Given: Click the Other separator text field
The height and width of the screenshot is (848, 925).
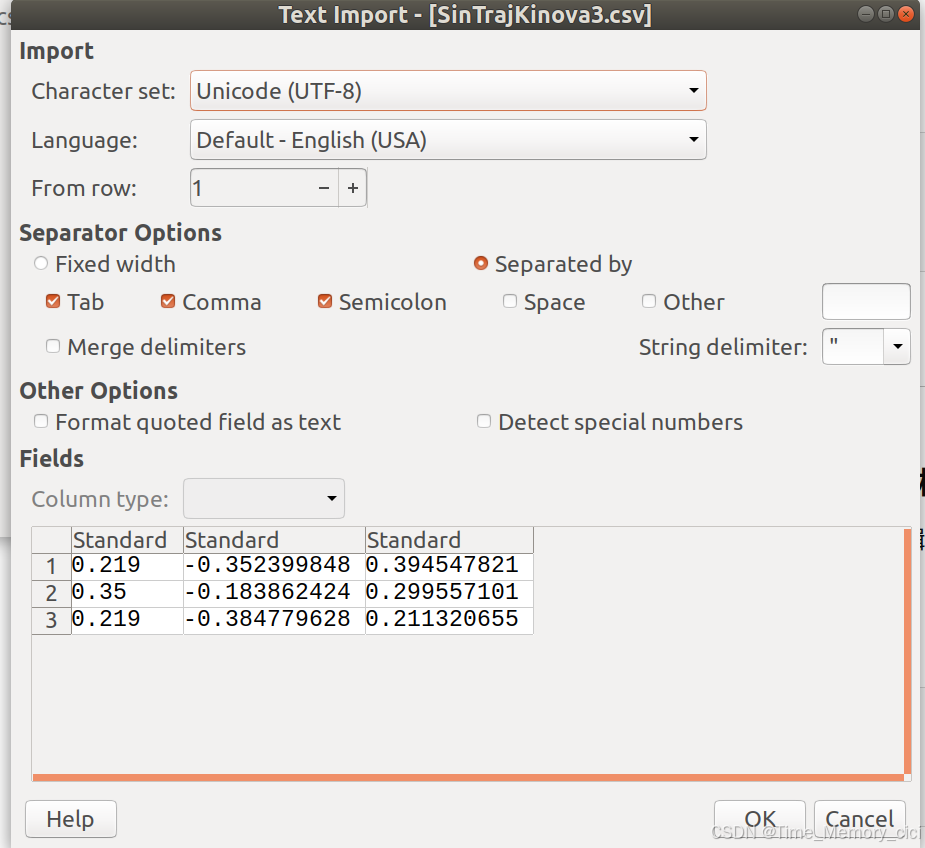Looking at the screenshot, I should pos(864,301).
